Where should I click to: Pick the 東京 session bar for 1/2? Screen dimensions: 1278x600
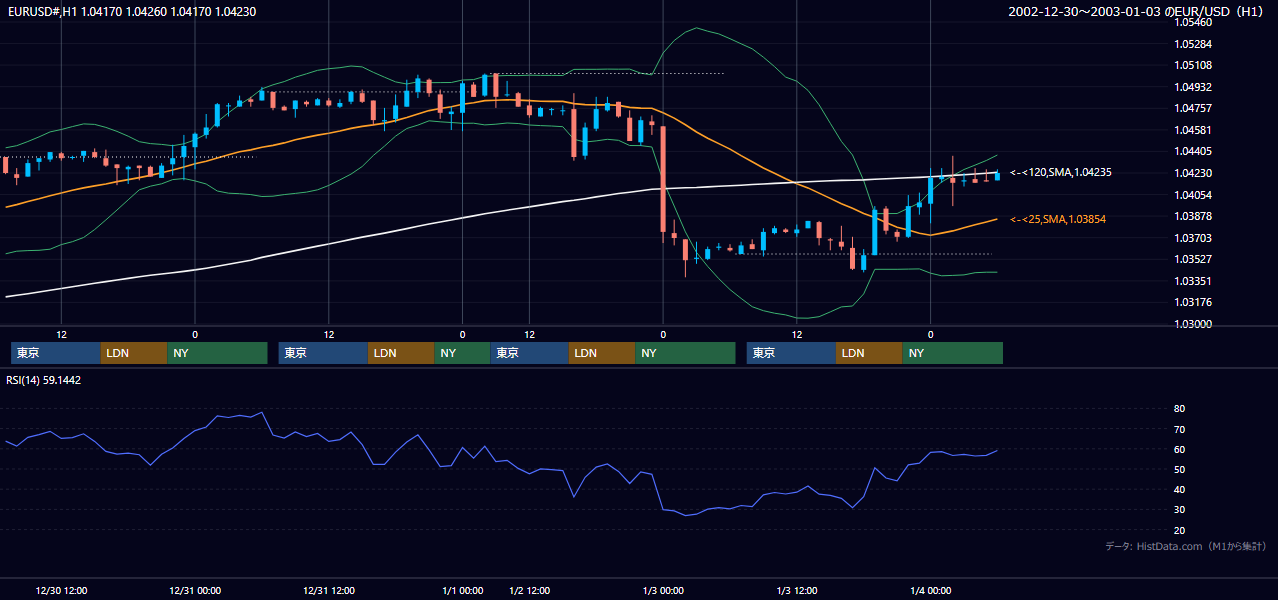click(530, 353)
